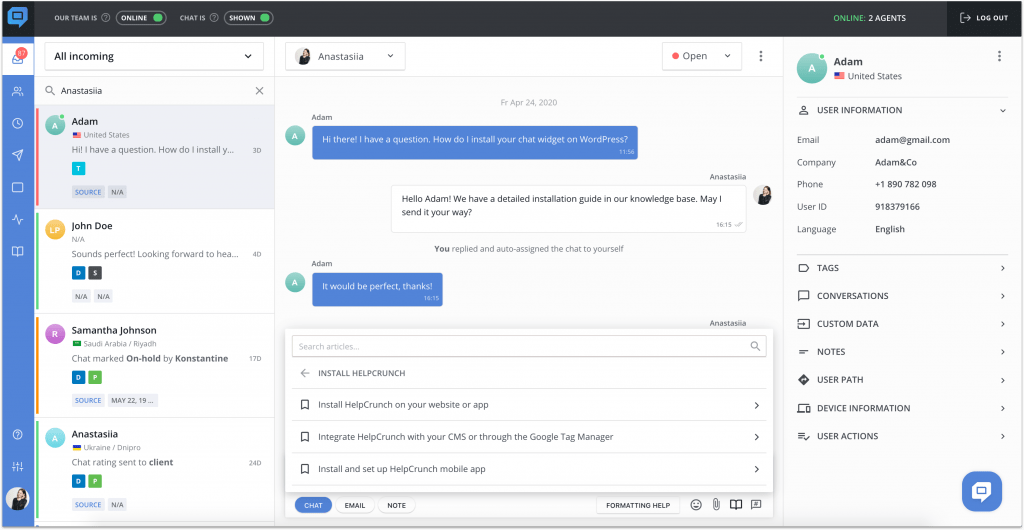1024x530 pixels.
Task: Click the paperclip attachment icon
Action: click(716, 505)
